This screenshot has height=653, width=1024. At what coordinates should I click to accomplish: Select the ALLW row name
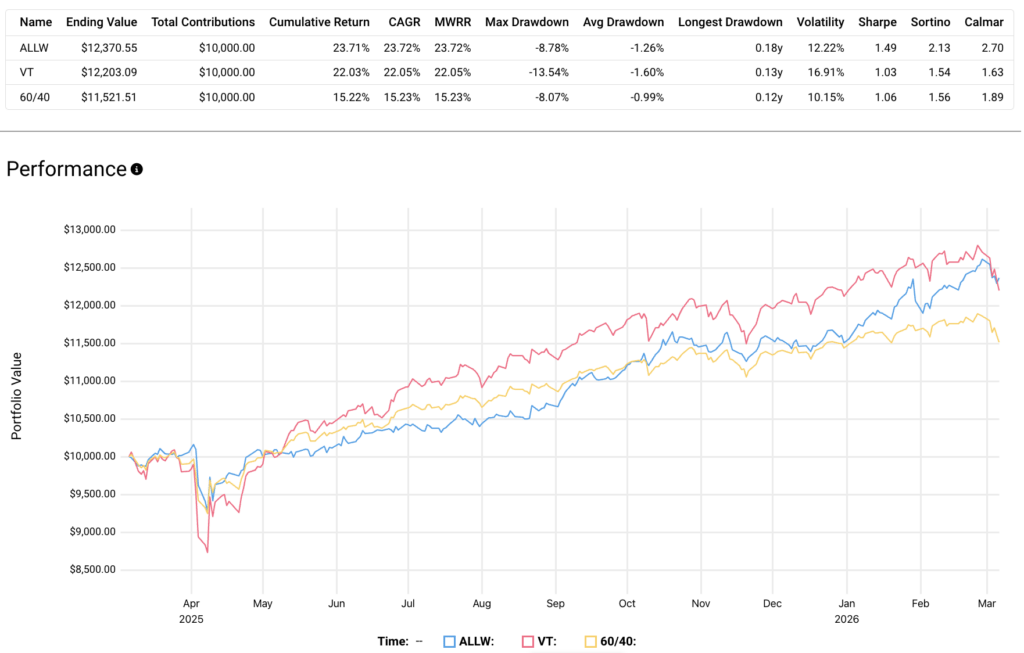[x=34, y=48]
